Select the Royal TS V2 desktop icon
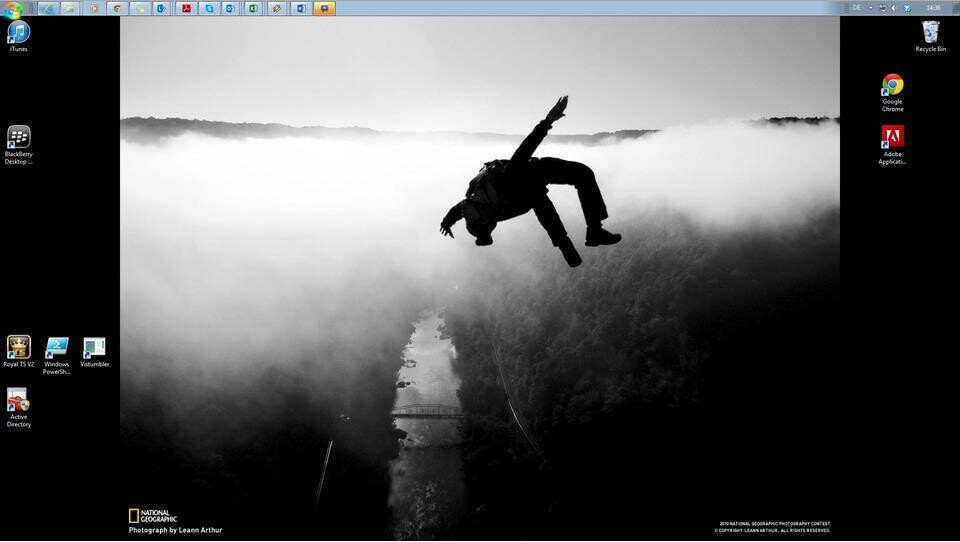 (18, 352)
